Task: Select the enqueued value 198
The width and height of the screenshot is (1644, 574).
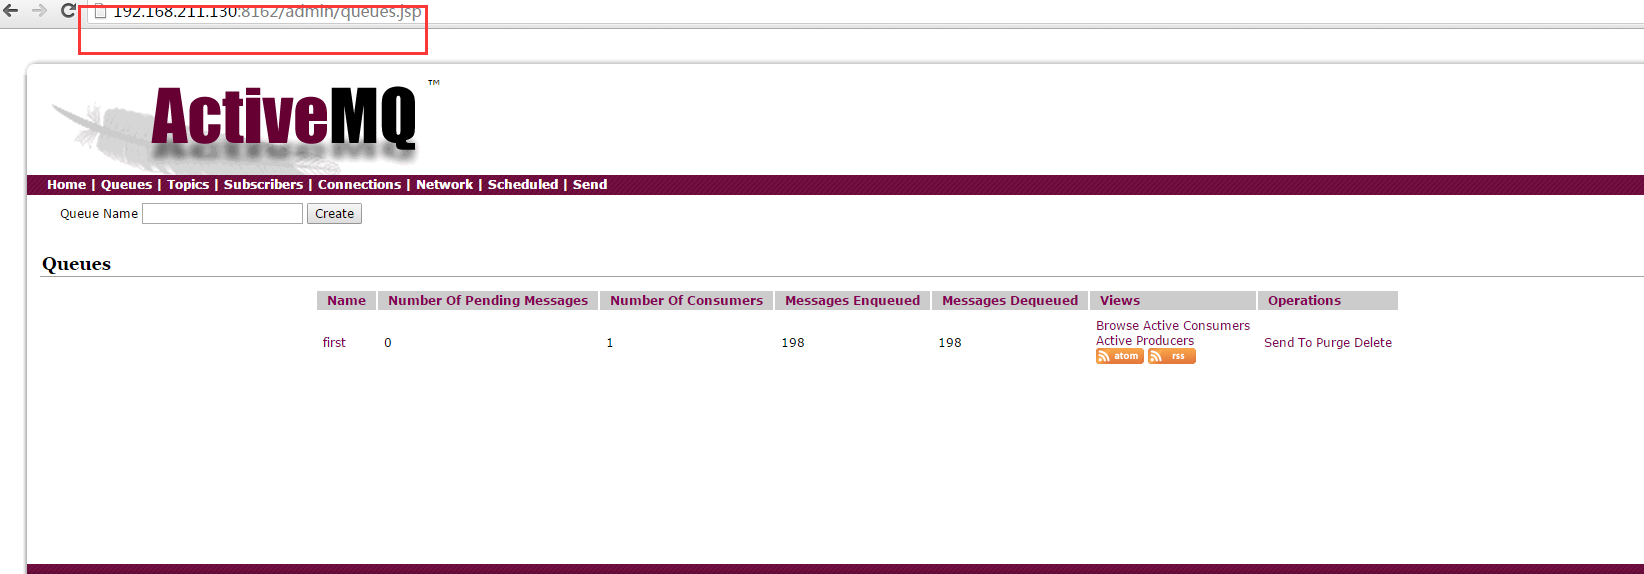Action: click(793, 343)
